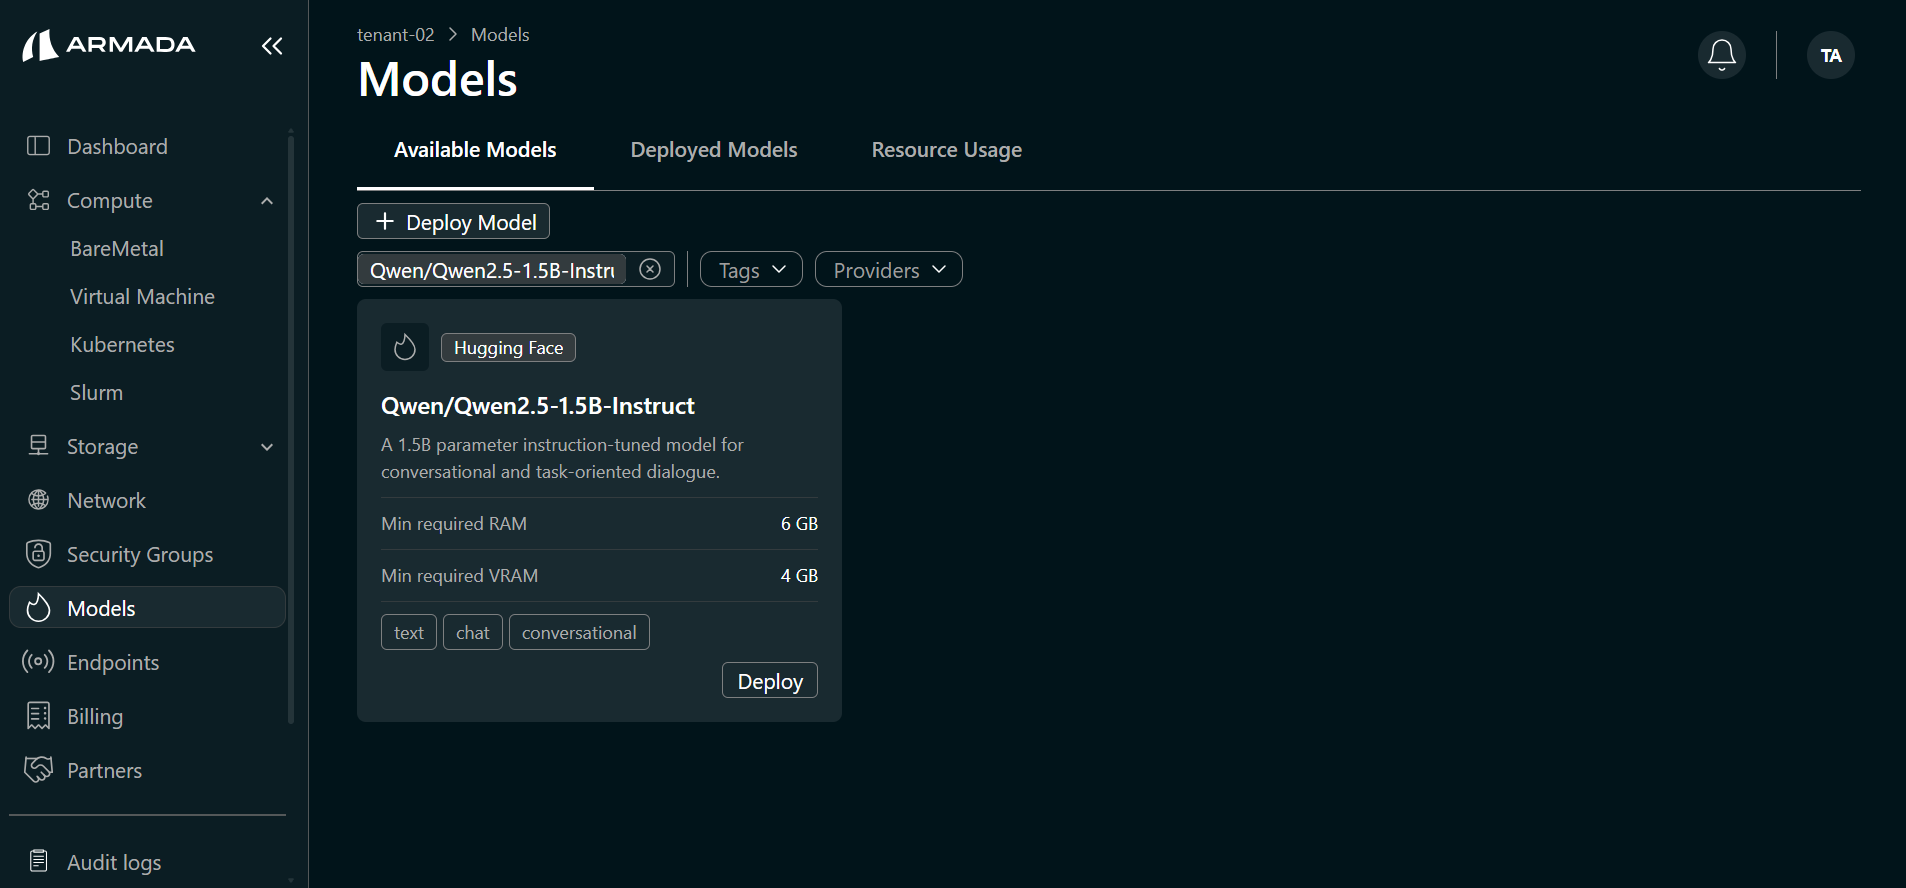Viewport: 1906px width, 888px height.
Task: Clear the Qwen search filter
Action: point(650,269)
